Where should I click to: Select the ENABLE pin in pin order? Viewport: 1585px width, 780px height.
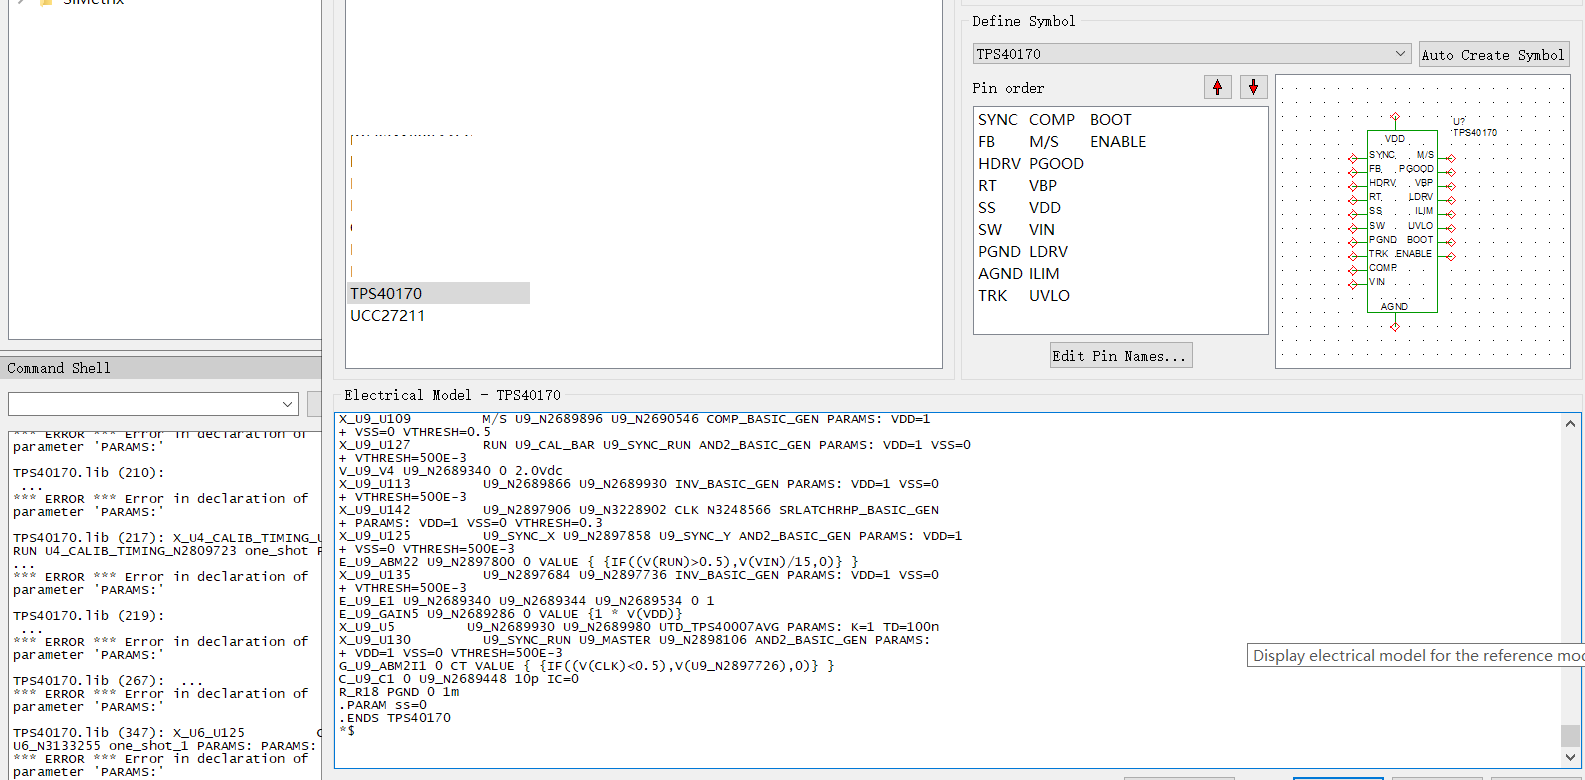point(1118,142)
